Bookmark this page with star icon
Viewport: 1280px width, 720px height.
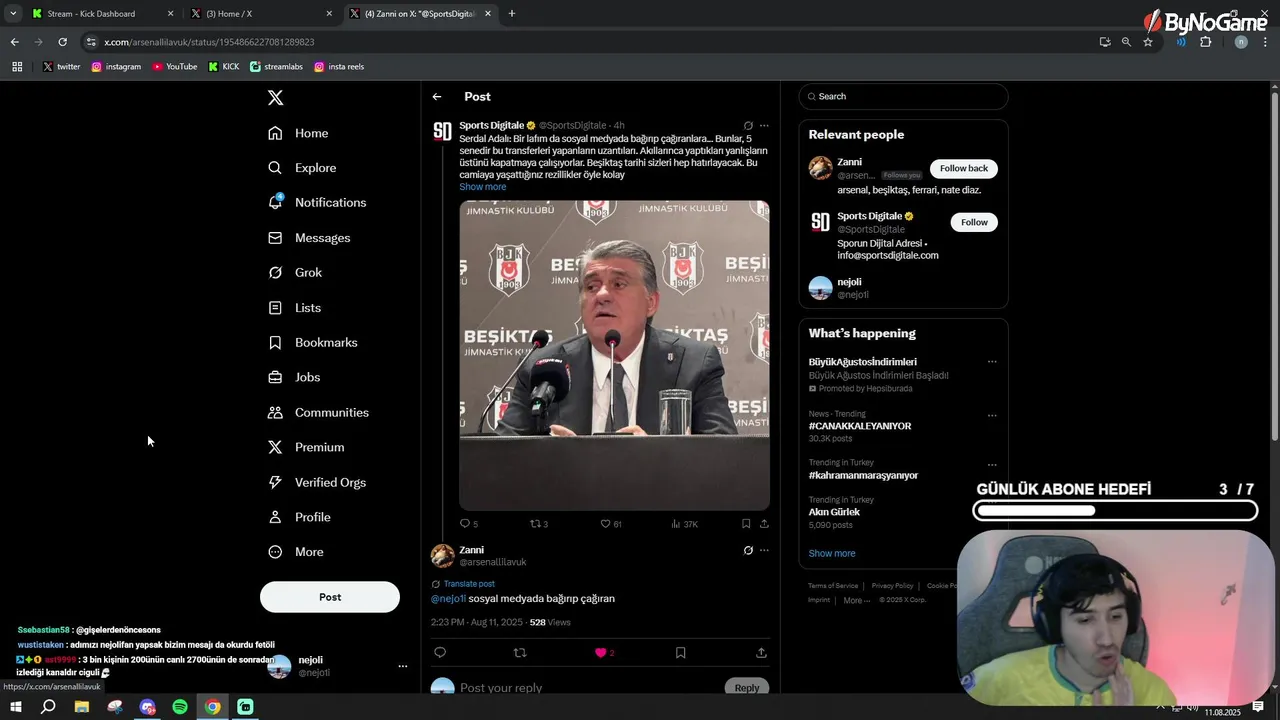tap(1148, 42)
